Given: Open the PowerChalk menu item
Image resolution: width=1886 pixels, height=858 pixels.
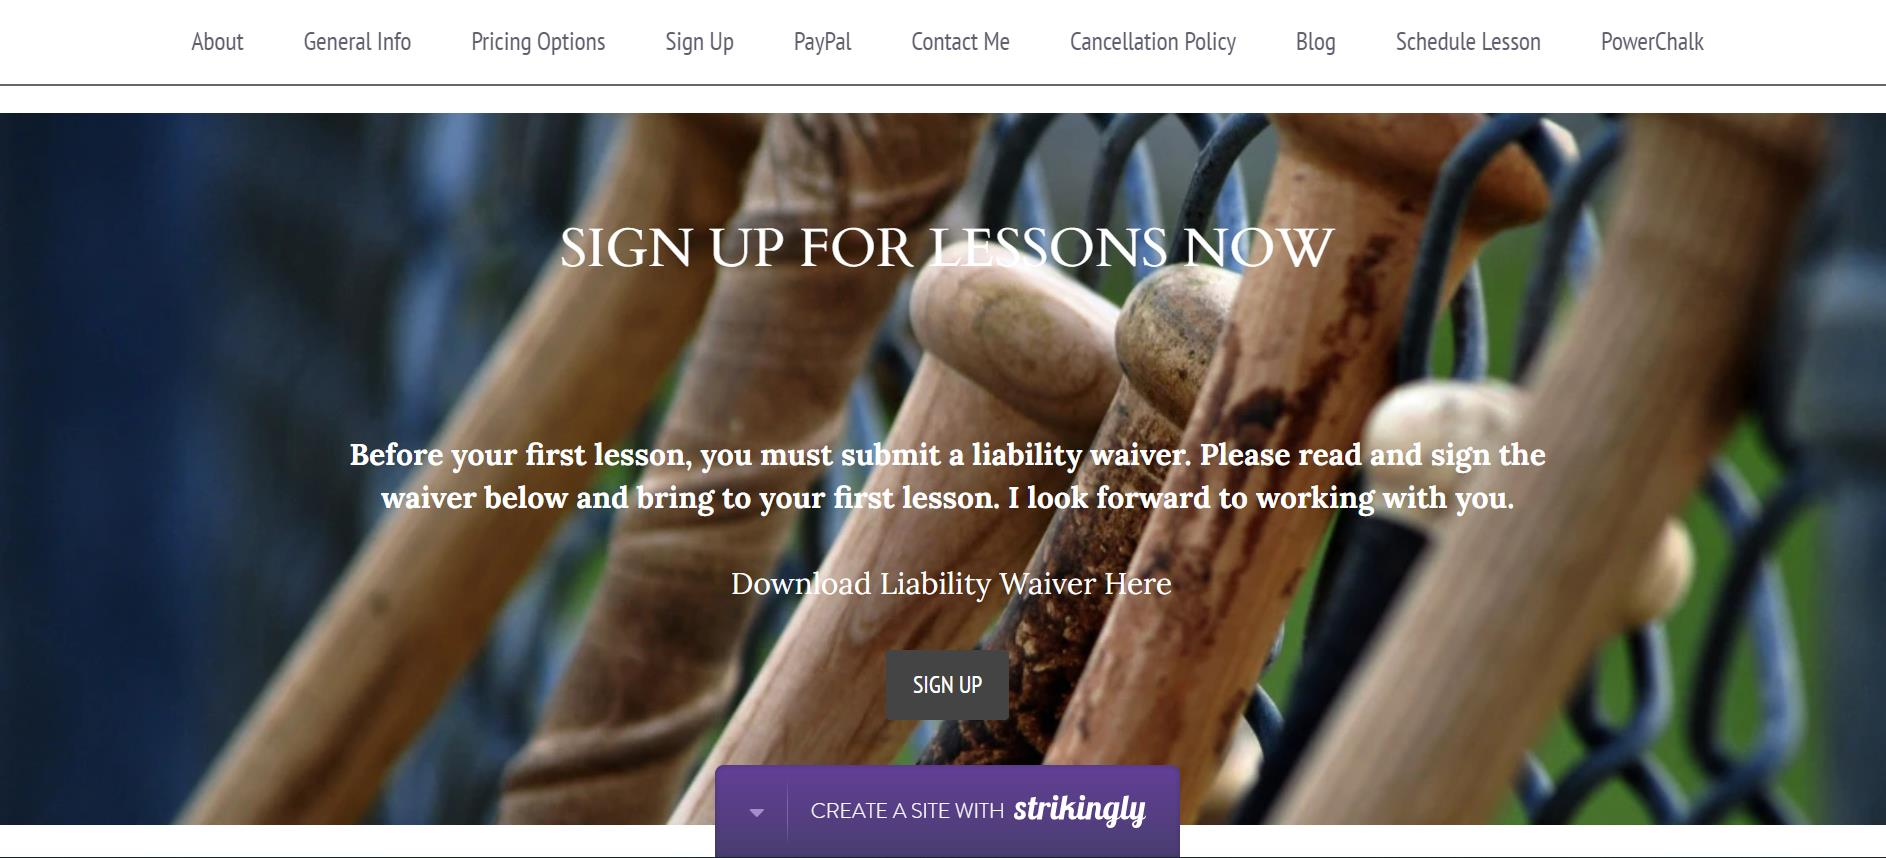Looking at the screenshot, I should click(x=1652, y=42).
